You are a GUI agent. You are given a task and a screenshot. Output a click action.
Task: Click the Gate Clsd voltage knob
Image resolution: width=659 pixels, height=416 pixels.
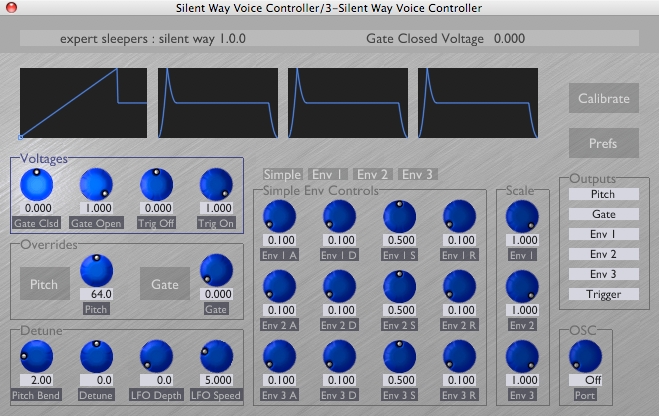[x=37, y=184]
